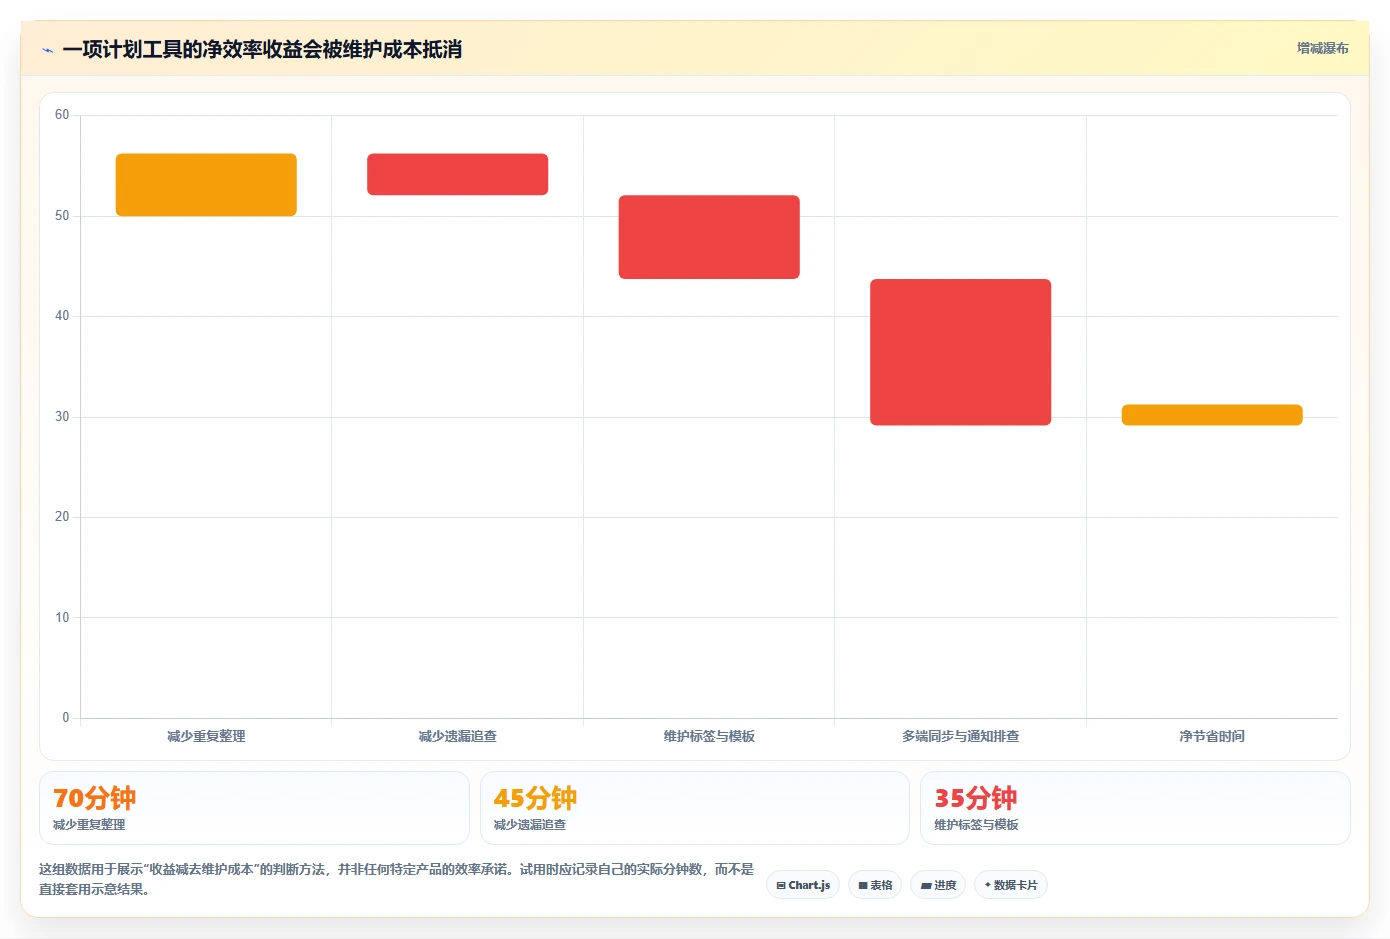This screenshot has width=1390, height=939.
Task: Open the 70分钟 data card
Action: [254, 808]
